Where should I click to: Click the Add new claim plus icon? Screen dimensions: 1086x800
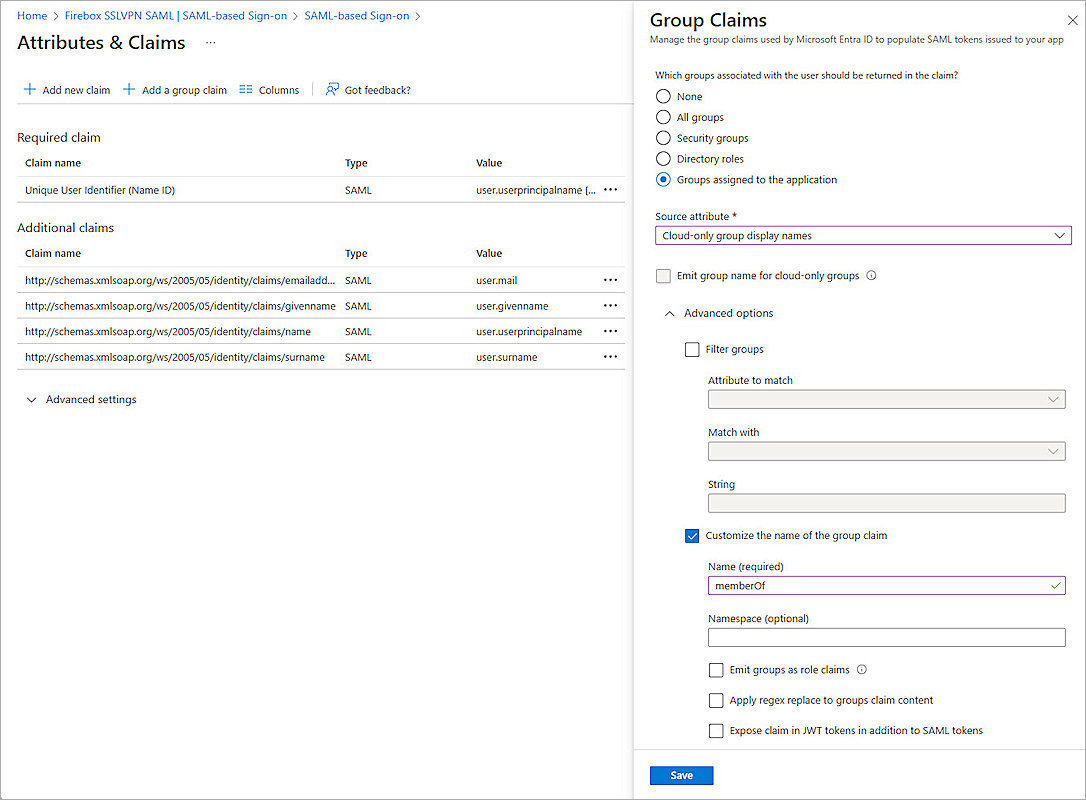tap(29, 89)
